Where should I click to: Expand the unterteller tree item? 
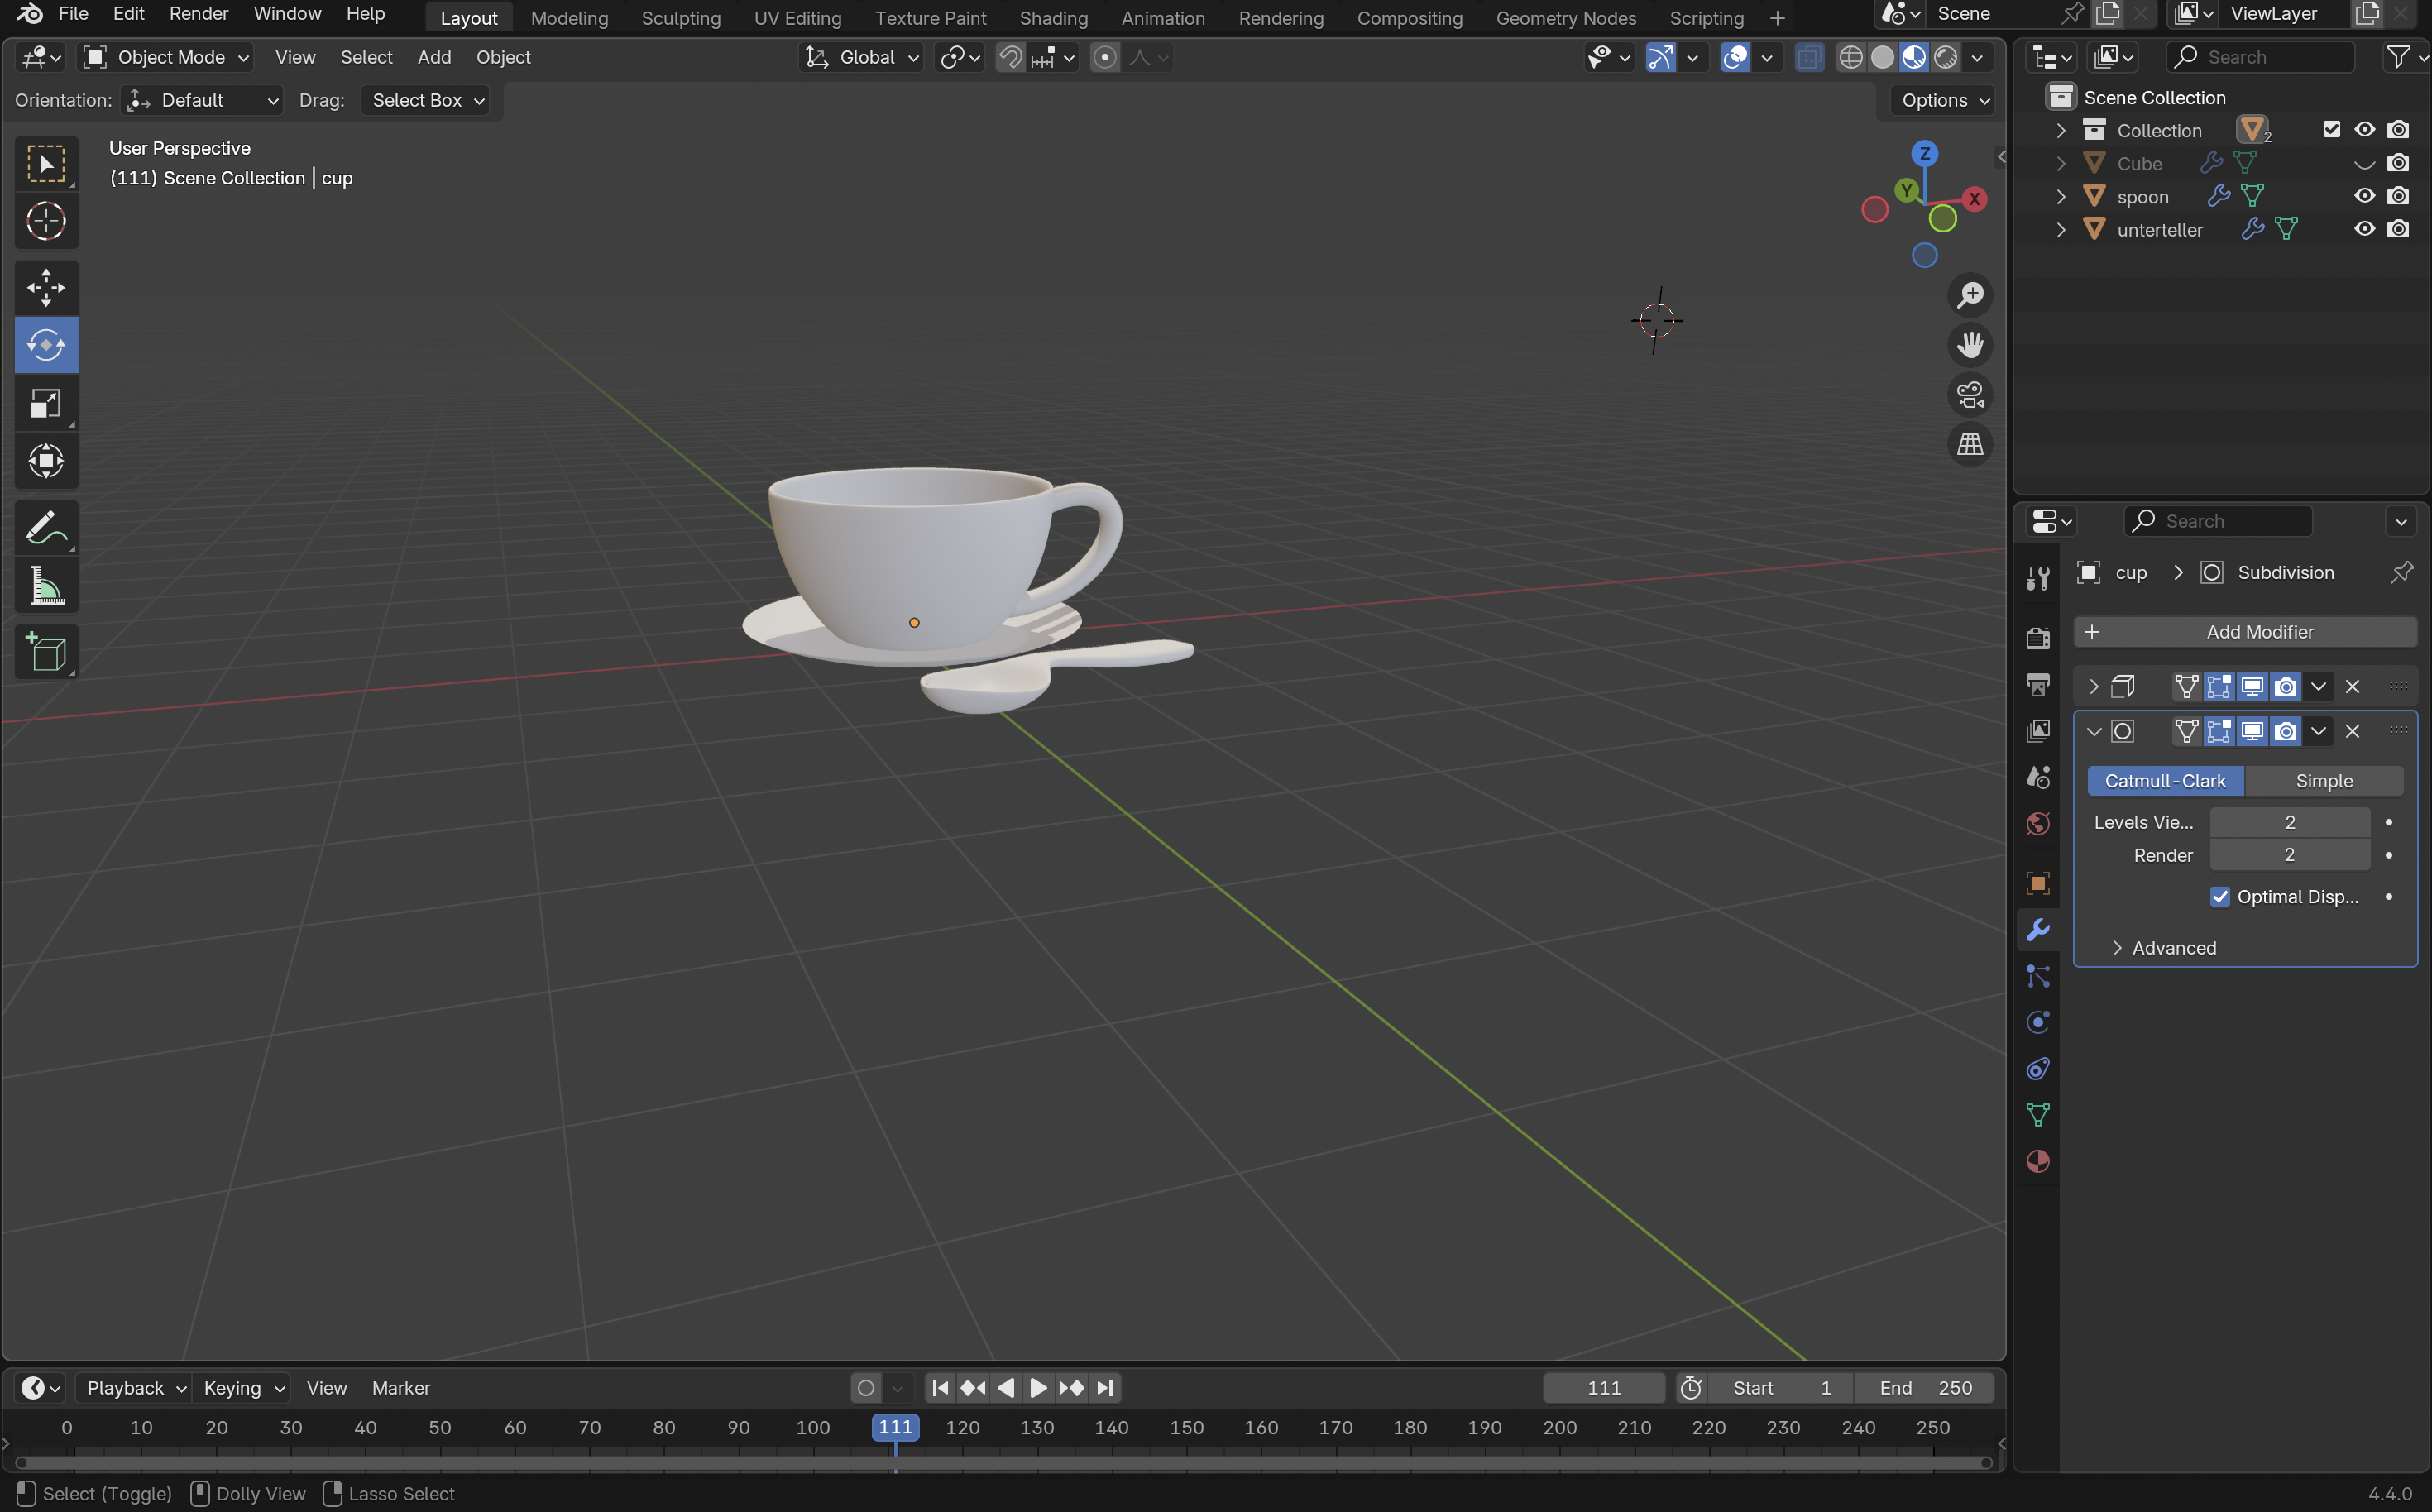click(2061, 230)
